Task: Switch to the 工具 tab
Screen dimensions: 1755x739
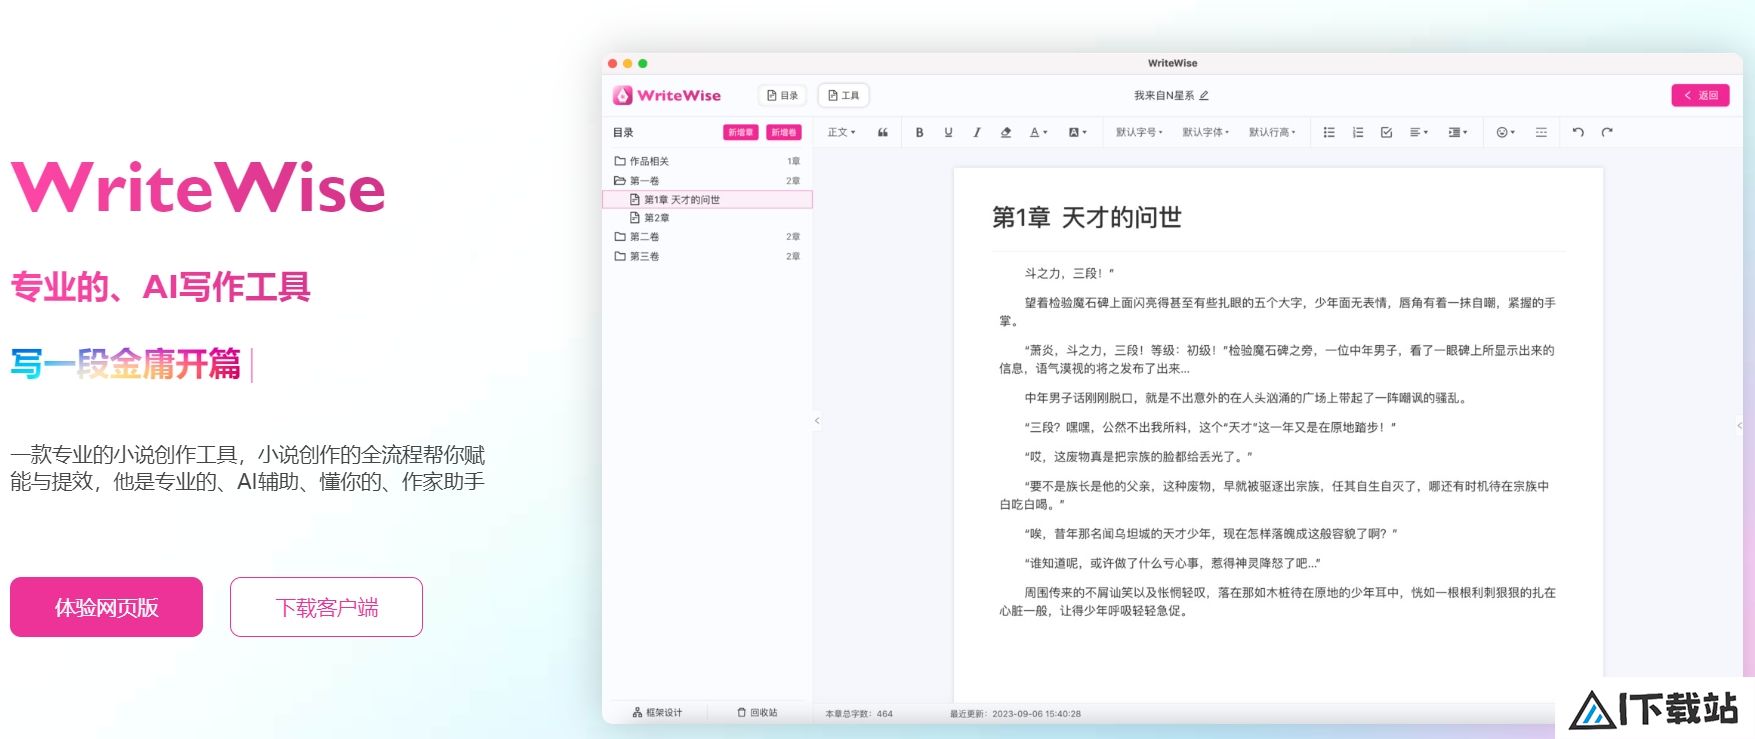Action: tap(843, 96)
